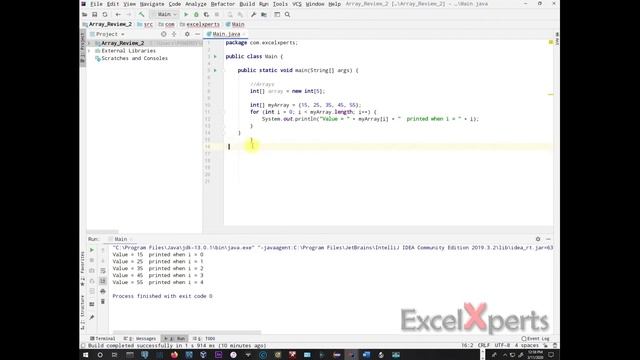The width and height of the screenshot is (640, 360).
Task: Open the CRLF line separator selector
Action: [484, 345]
